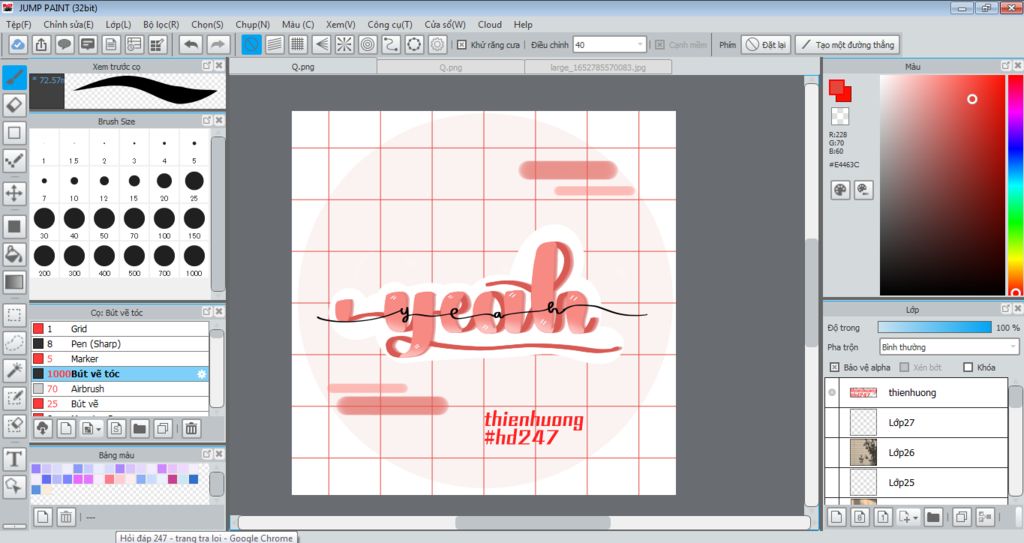Enable the grid (crisscross) snap guide
This screenshot has width=1024, height=543.
298,44
